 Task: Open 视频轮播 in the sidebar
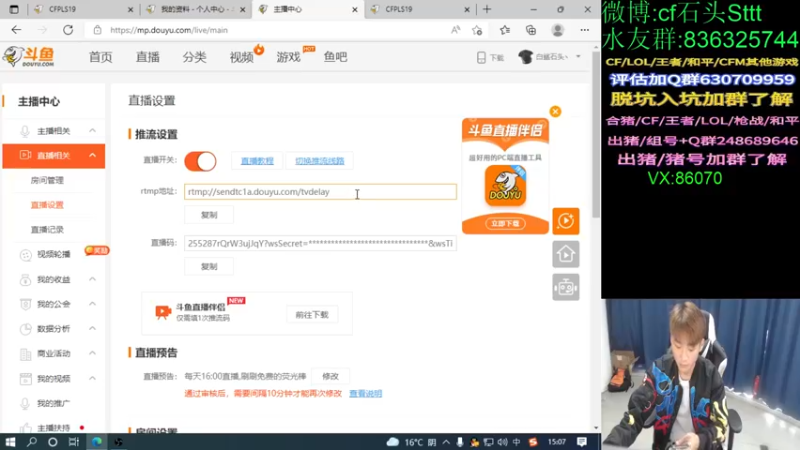tap(54, 254)
